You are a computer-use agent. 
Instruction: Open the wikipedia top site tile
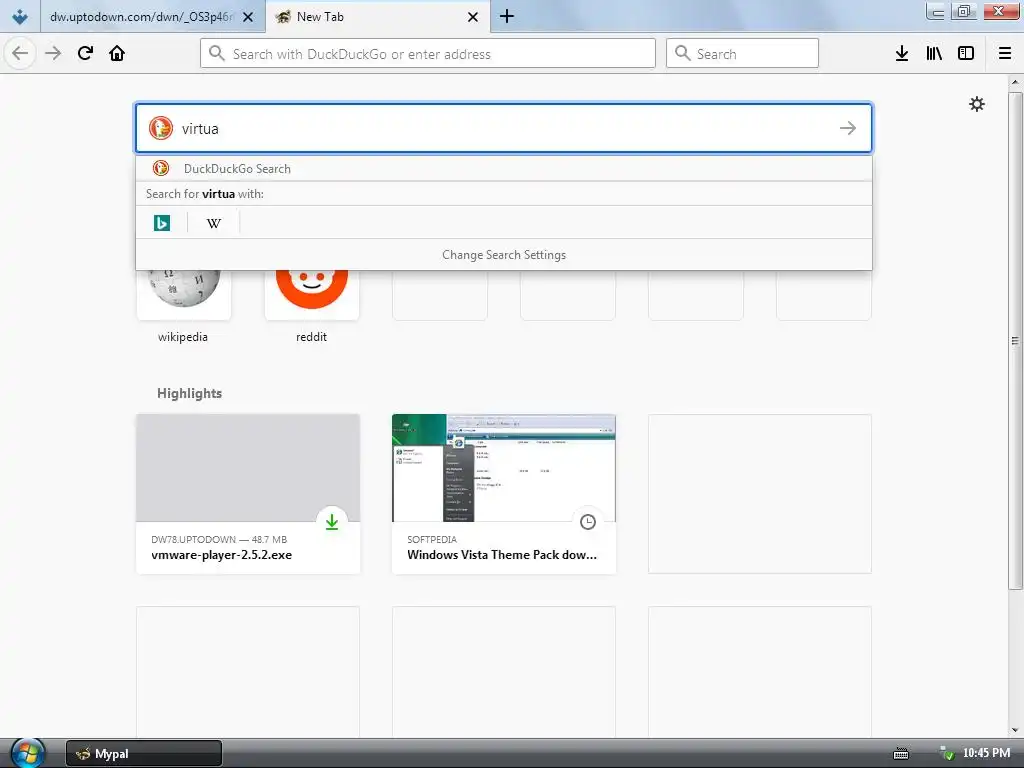184,306
